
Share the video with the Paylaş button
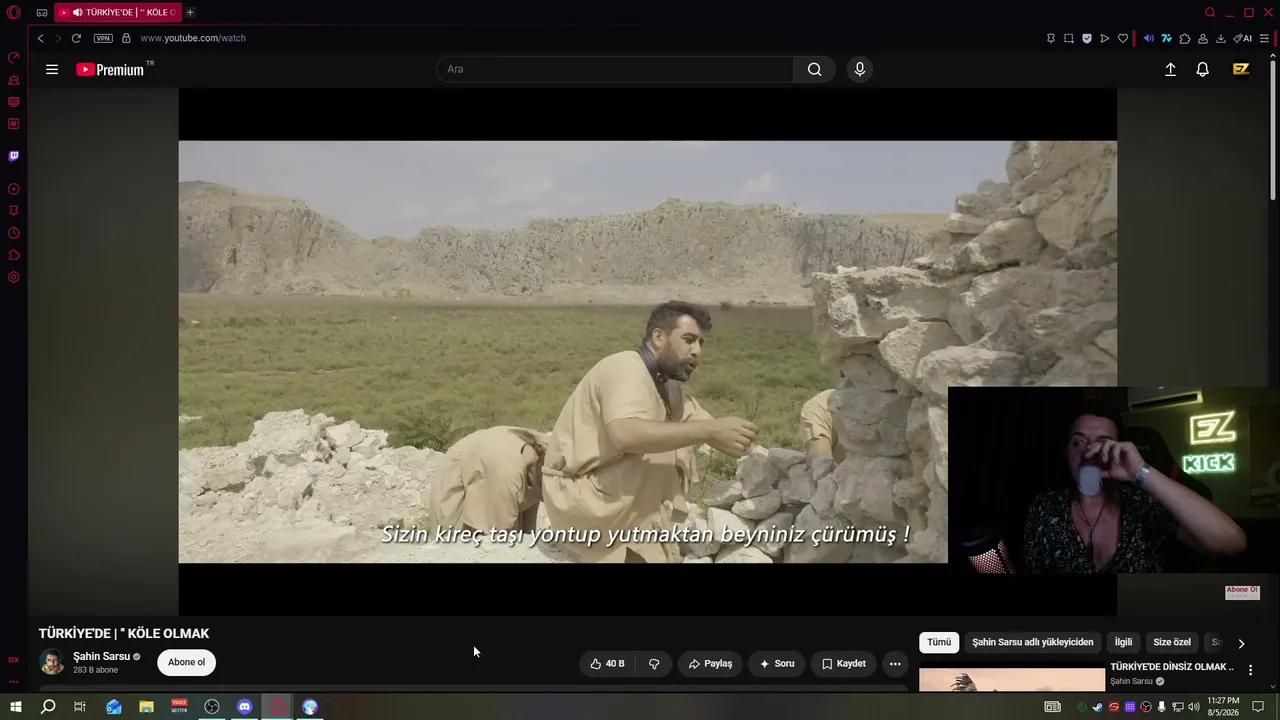711,663
